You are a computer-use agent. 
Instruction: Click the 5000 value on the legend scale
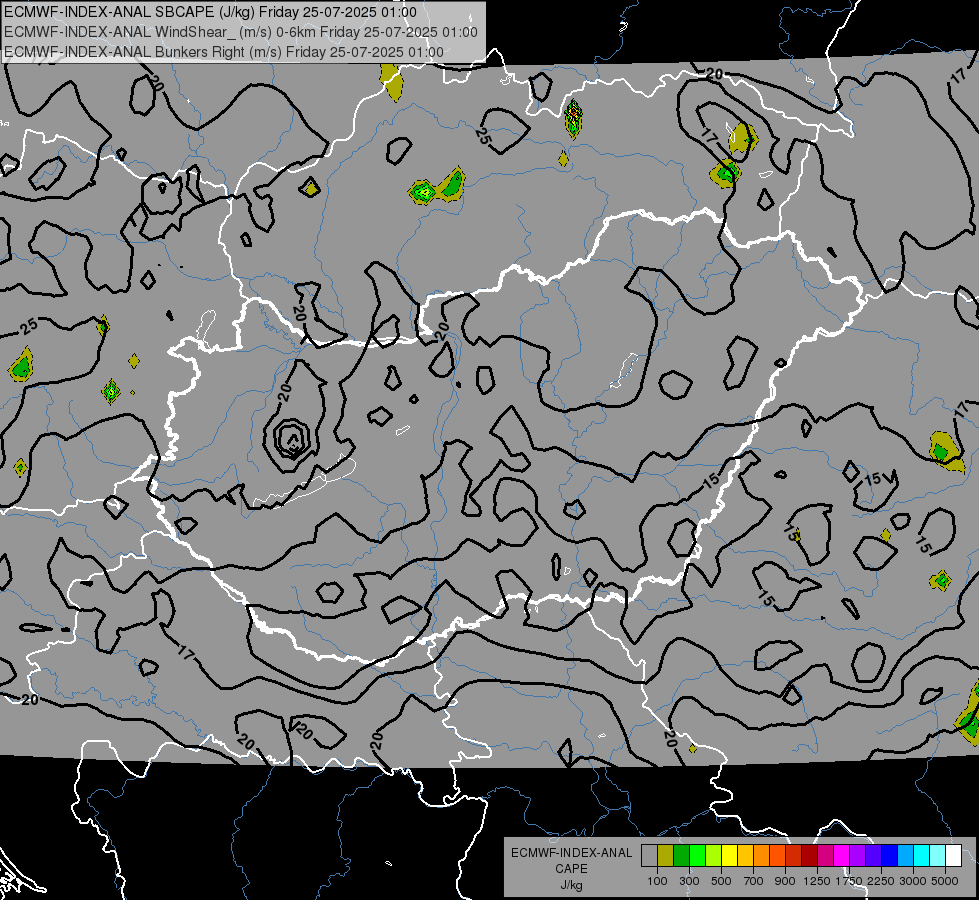point(945,881)
